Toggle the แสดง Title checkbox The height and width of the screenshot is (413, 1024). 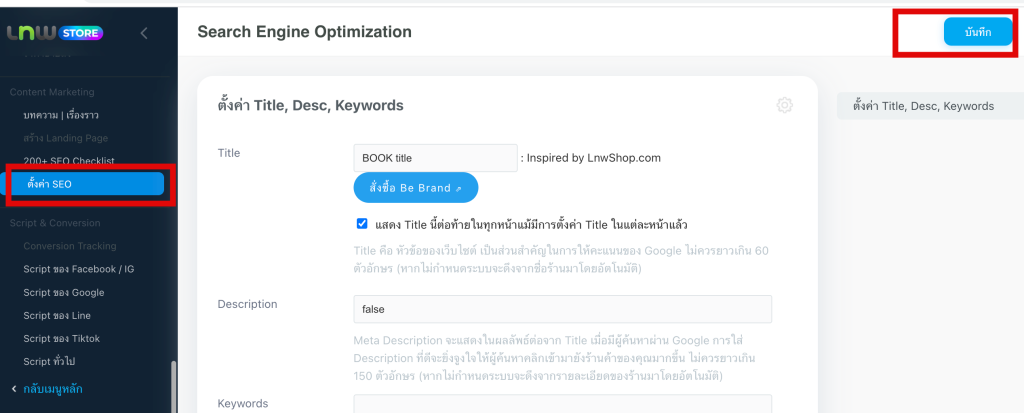pyautogui.click(x=362, y=224)
